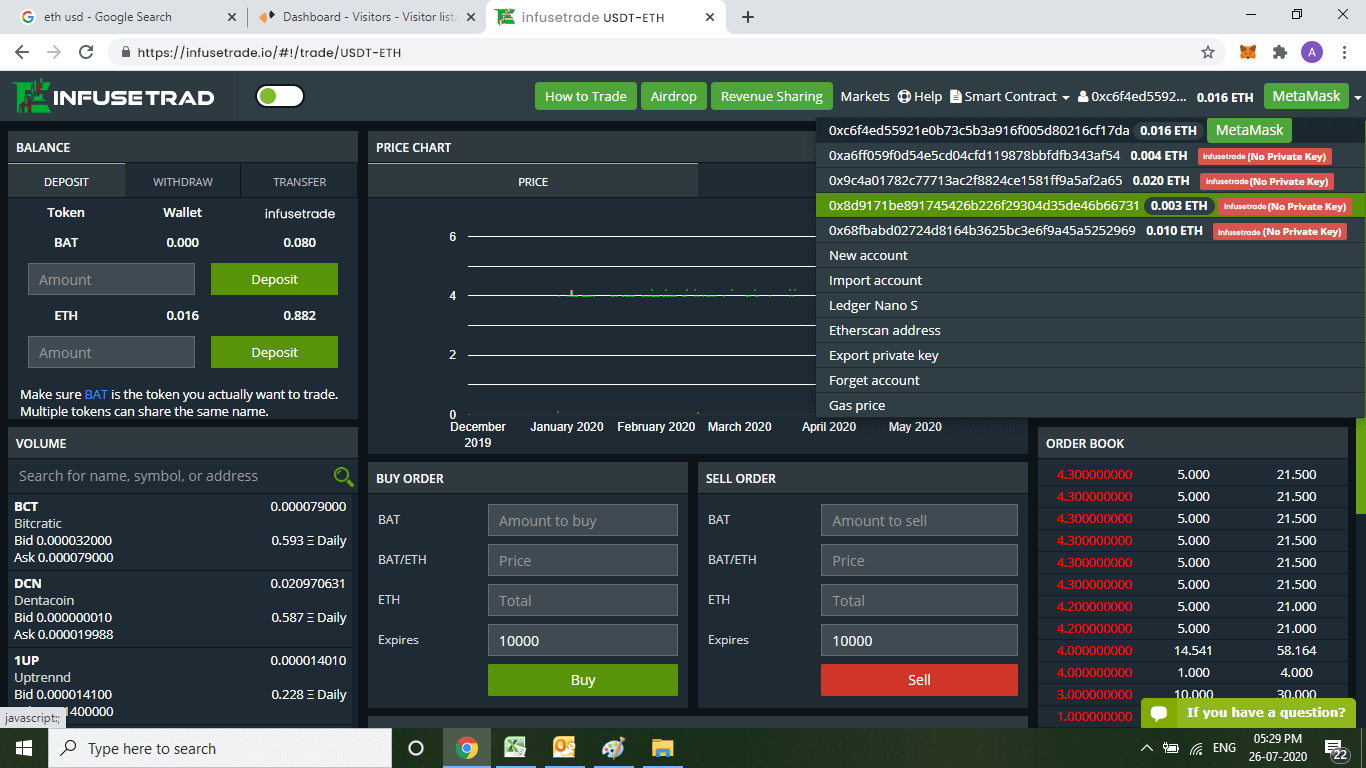Viewport: 1366px width, 768px height.
Task: Click the Chrome profile avatar
Action: pyautogui.click(x=1312, y=52)
